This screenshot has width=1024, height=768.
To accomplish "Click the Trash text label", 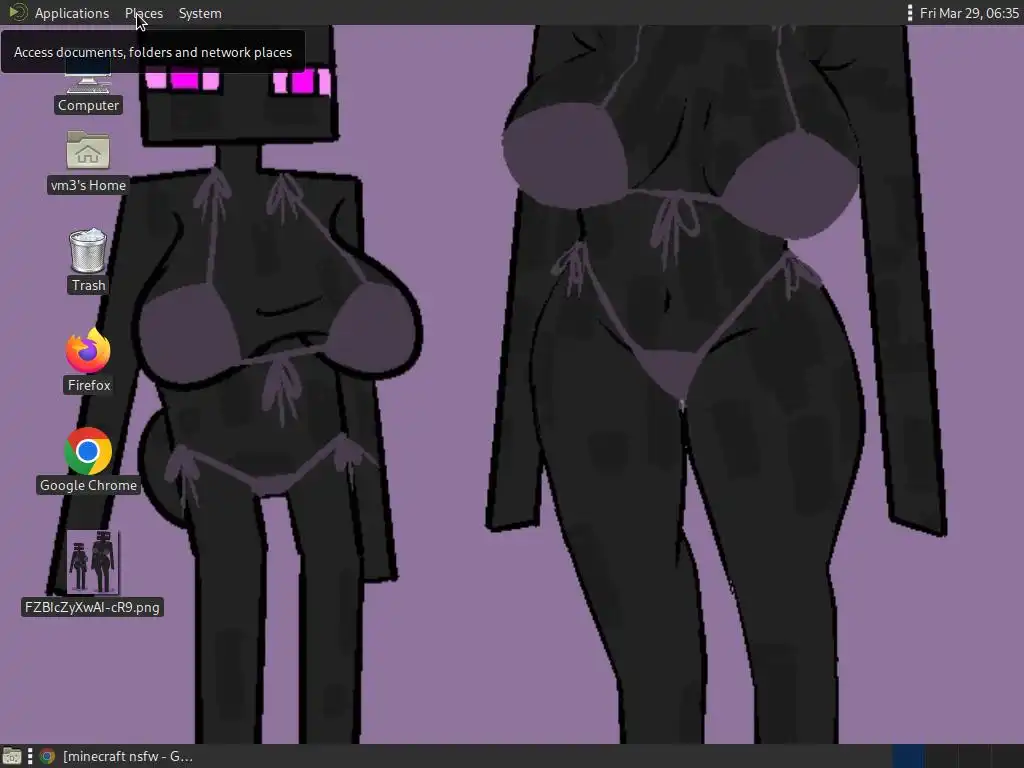I will click(88, 285).
